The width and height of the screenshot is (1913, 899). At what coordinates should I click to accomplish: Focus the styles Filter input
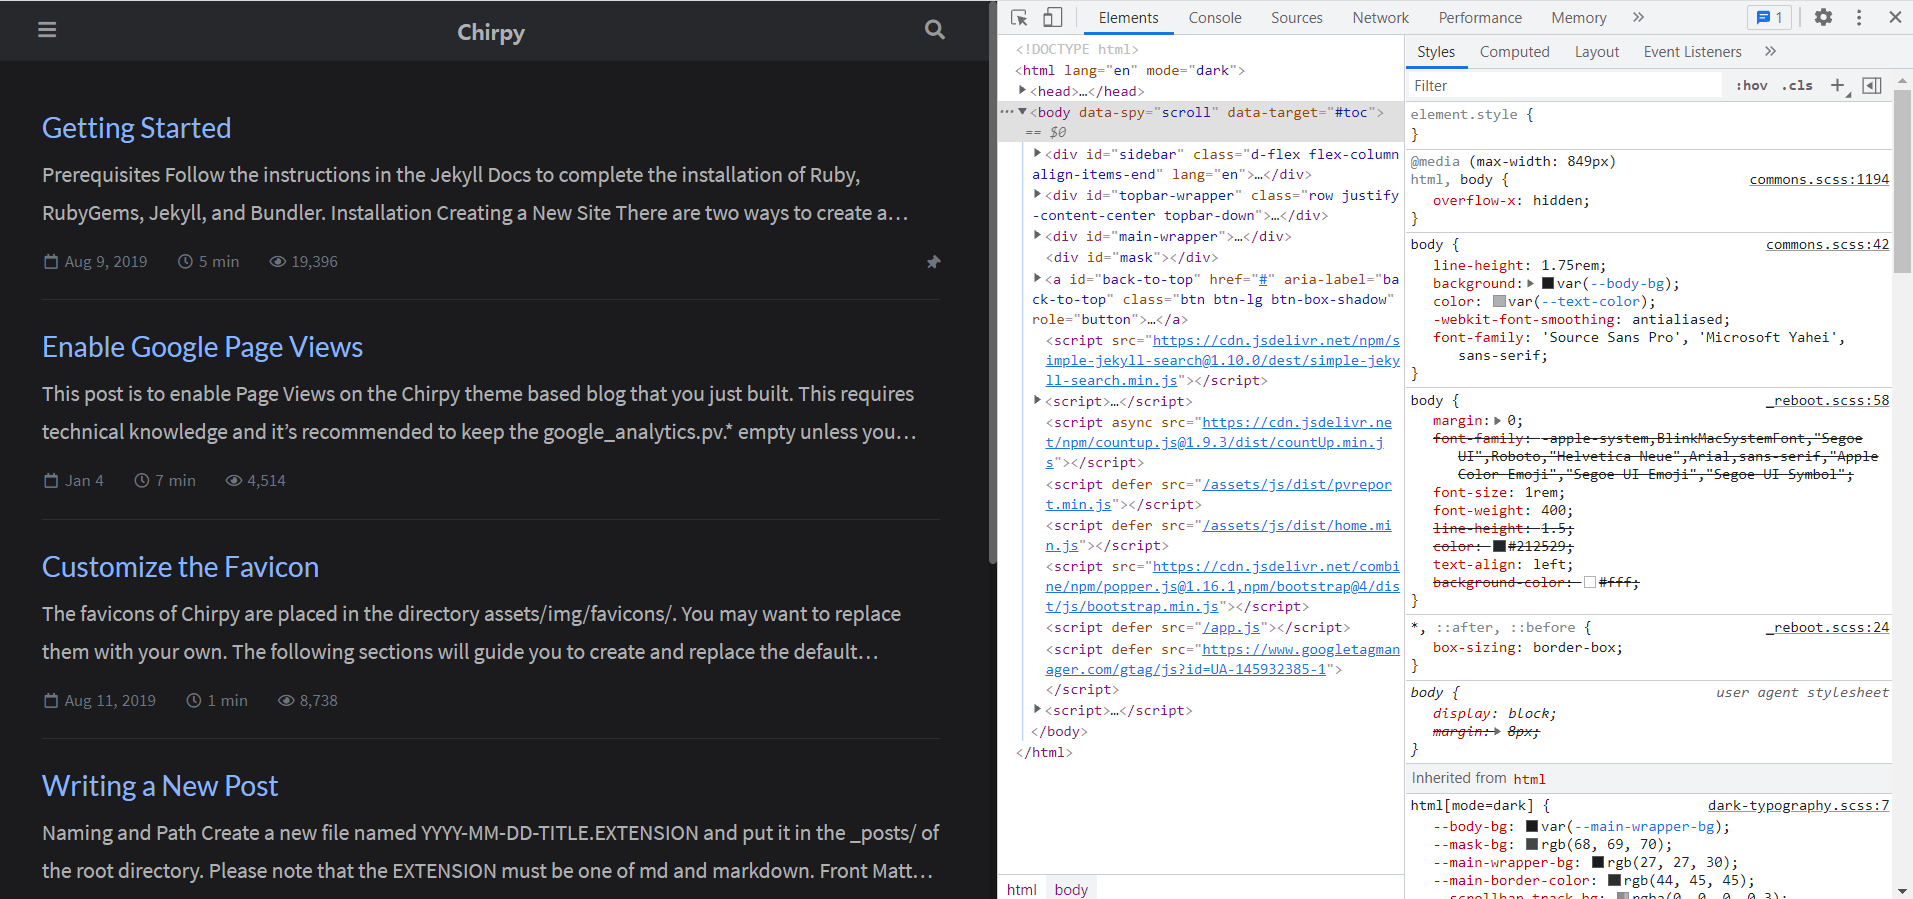1565,86
